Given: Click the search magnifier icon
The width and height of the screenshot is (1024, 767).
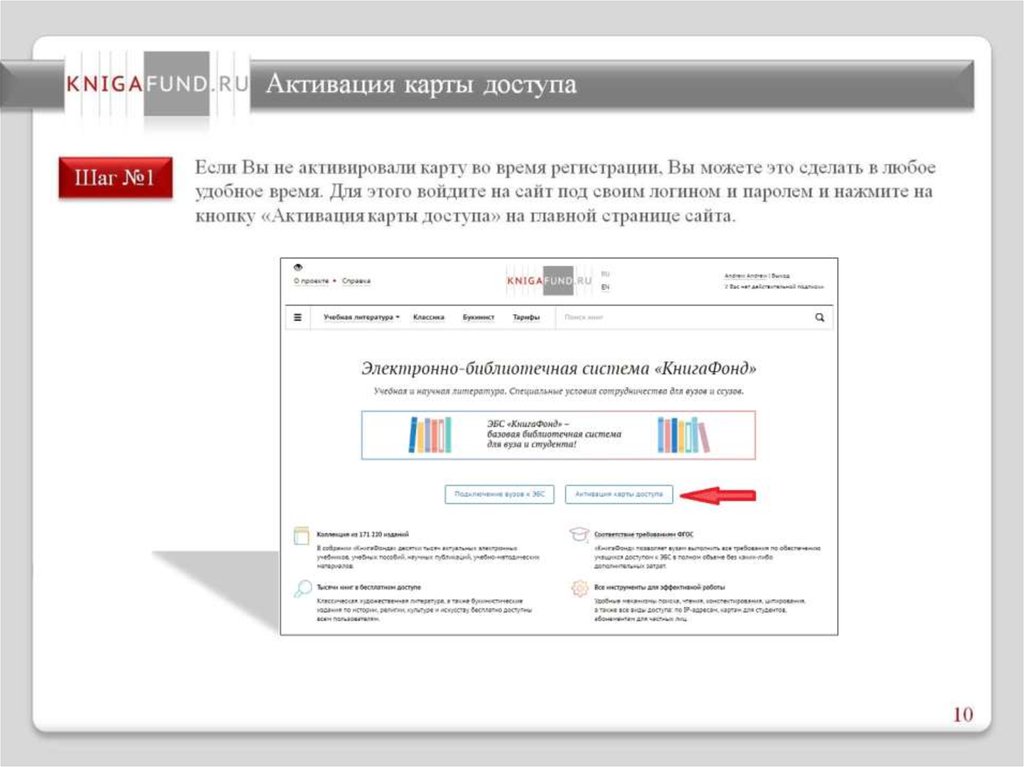Looking at the screenshot, I should click(820, 318).
